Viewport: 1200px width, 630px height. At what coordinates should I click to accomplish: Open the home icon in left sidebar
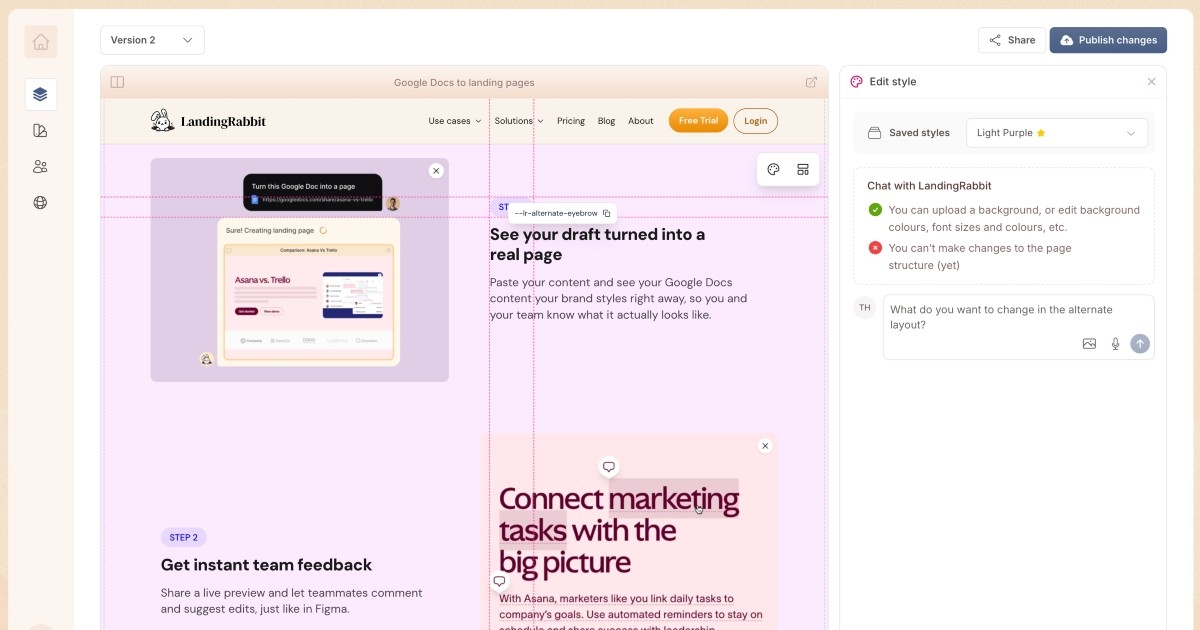41,42
